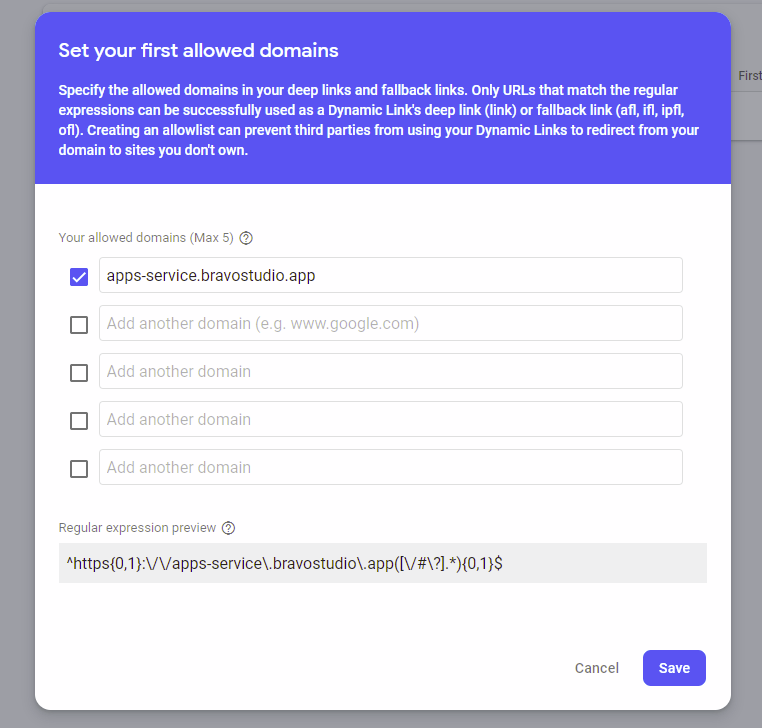Cancel the allowed domains dialog
Viewport: 762px width, 728px height.
tap(597, 668)
